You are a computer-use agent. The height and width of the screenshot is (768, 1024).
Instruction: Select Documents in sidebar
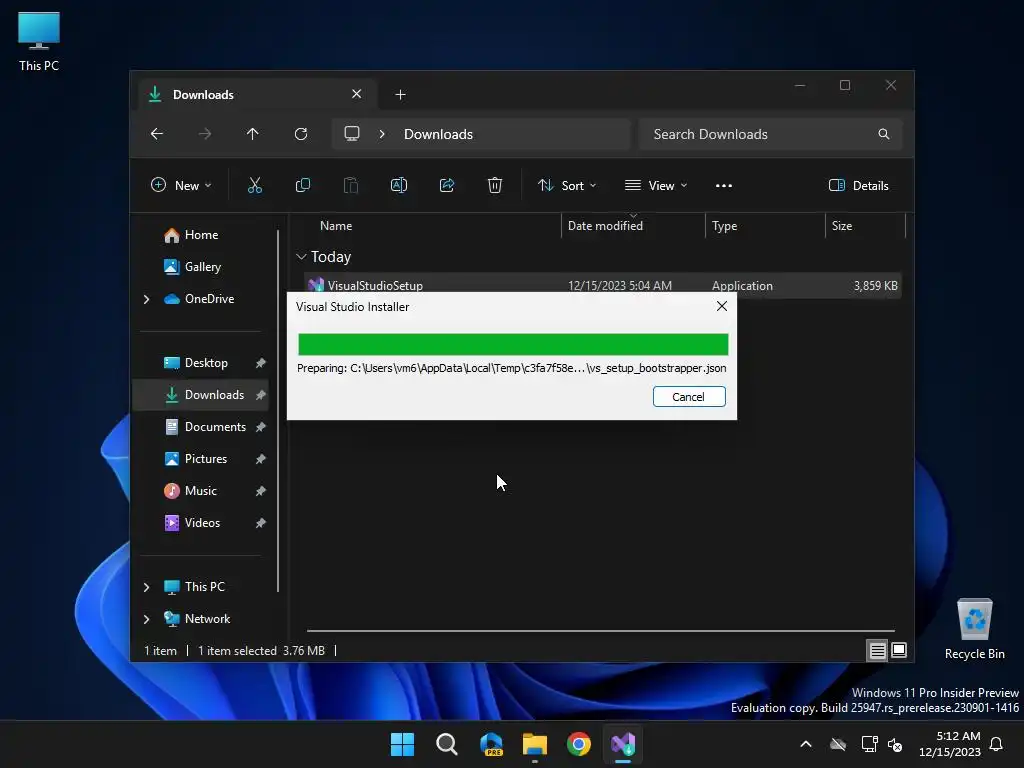[x=215, y=427]
